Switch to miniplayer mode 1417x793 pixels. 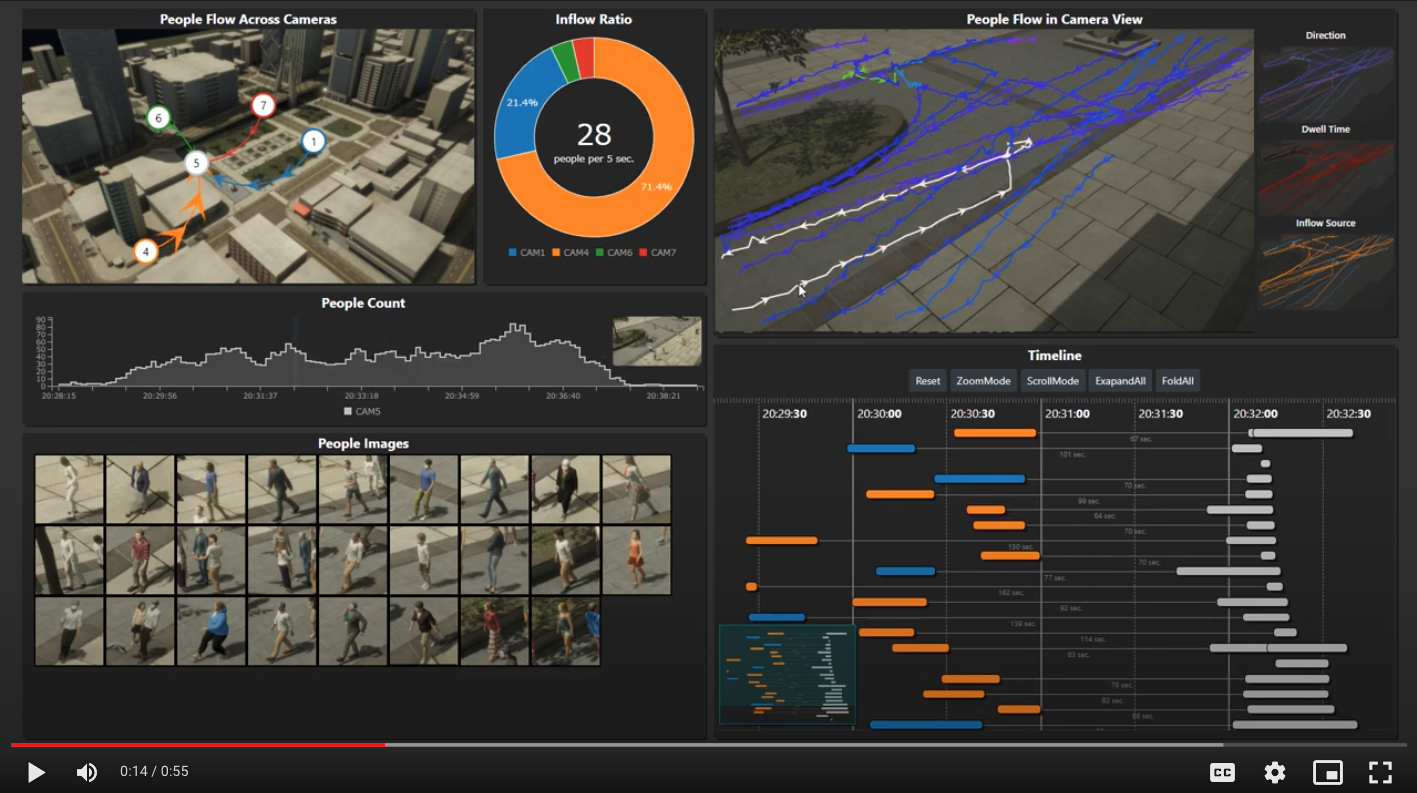point(1327,772)
